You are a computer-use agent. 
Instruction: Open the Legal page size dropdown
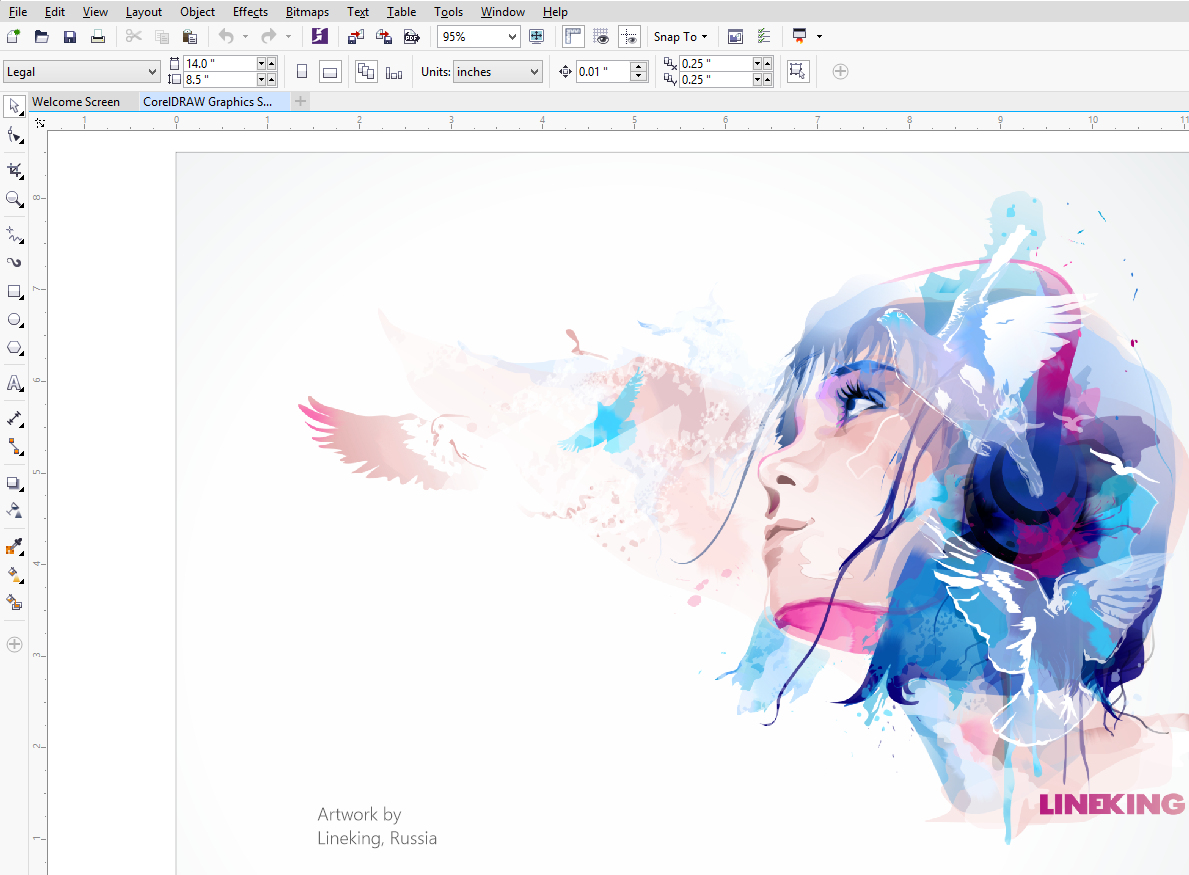pyautogui.click(x=152, y=72)
